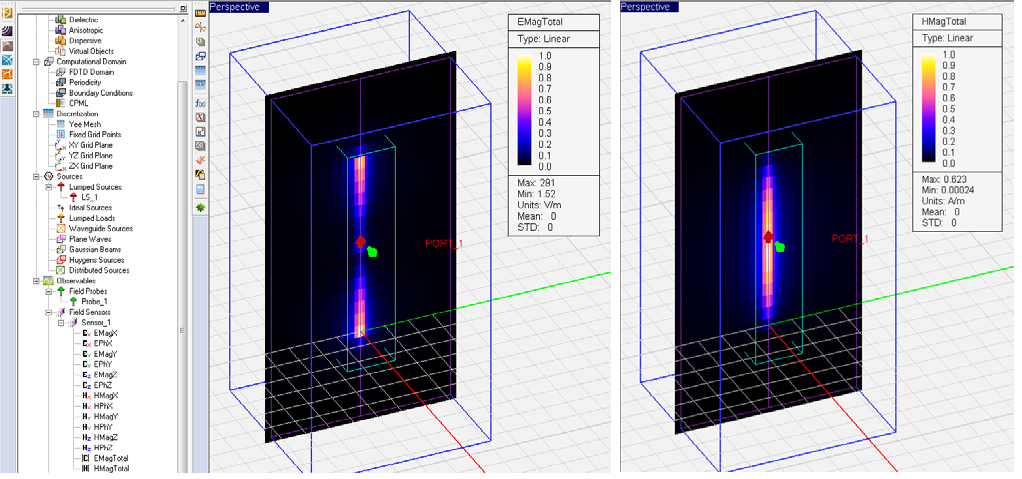1022x479 pixels.
Task: Click the green star toolbar icon
Action: click(x=200, y=207)
